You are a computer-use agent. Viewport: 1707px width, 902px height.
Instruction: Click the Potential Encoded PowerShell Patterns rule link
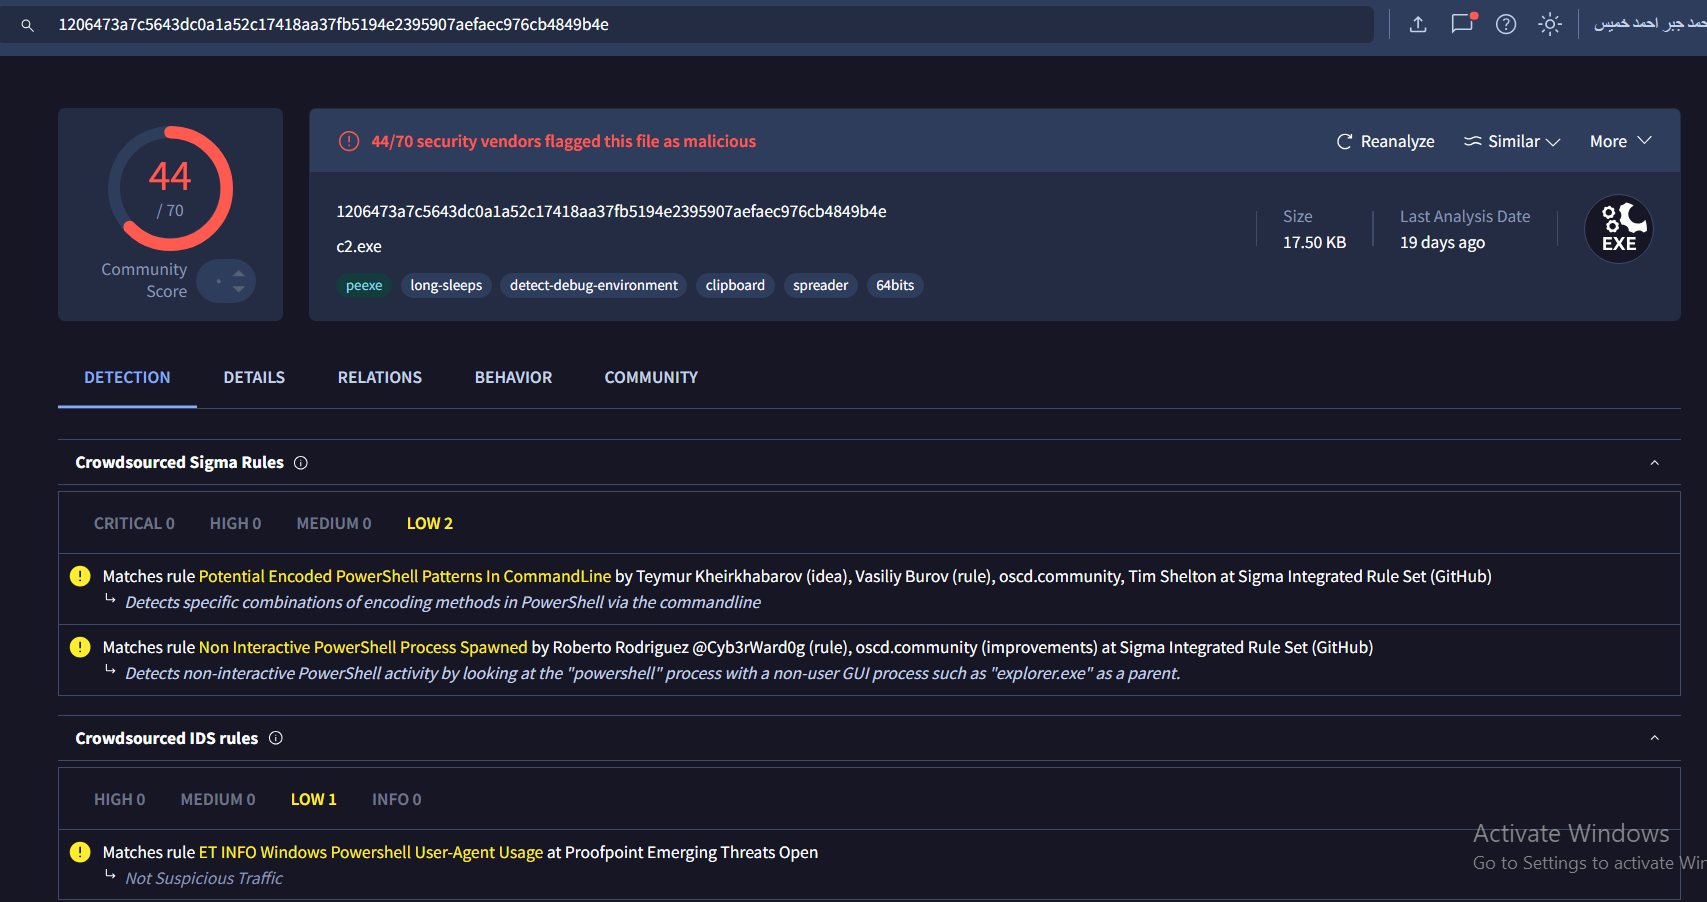click(404, 577)
